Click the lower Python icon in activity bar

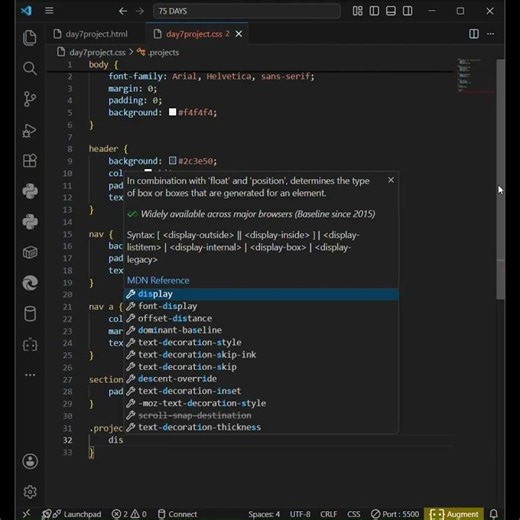[x=30, y=222]
